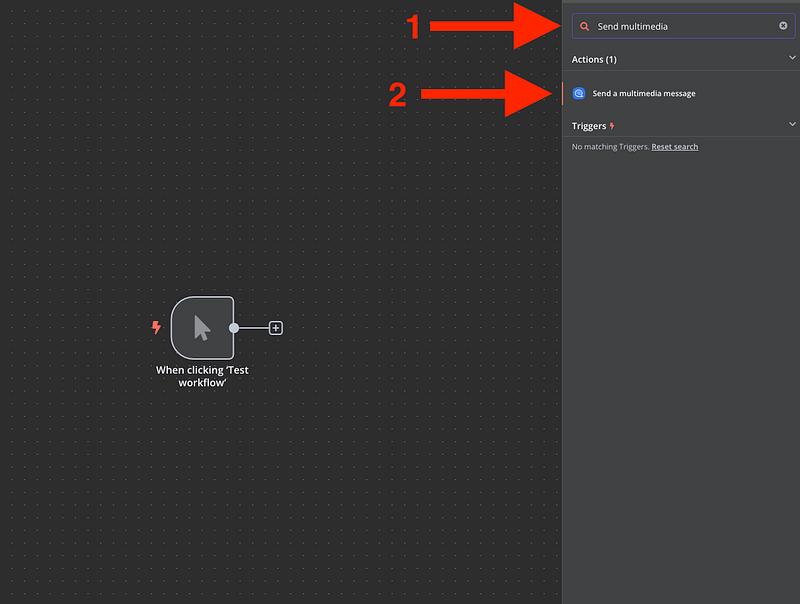The width and height of the screenshot is (800, 604).
Task: Click the lightning icon beside Triggers heading
Action: point(612,126)
